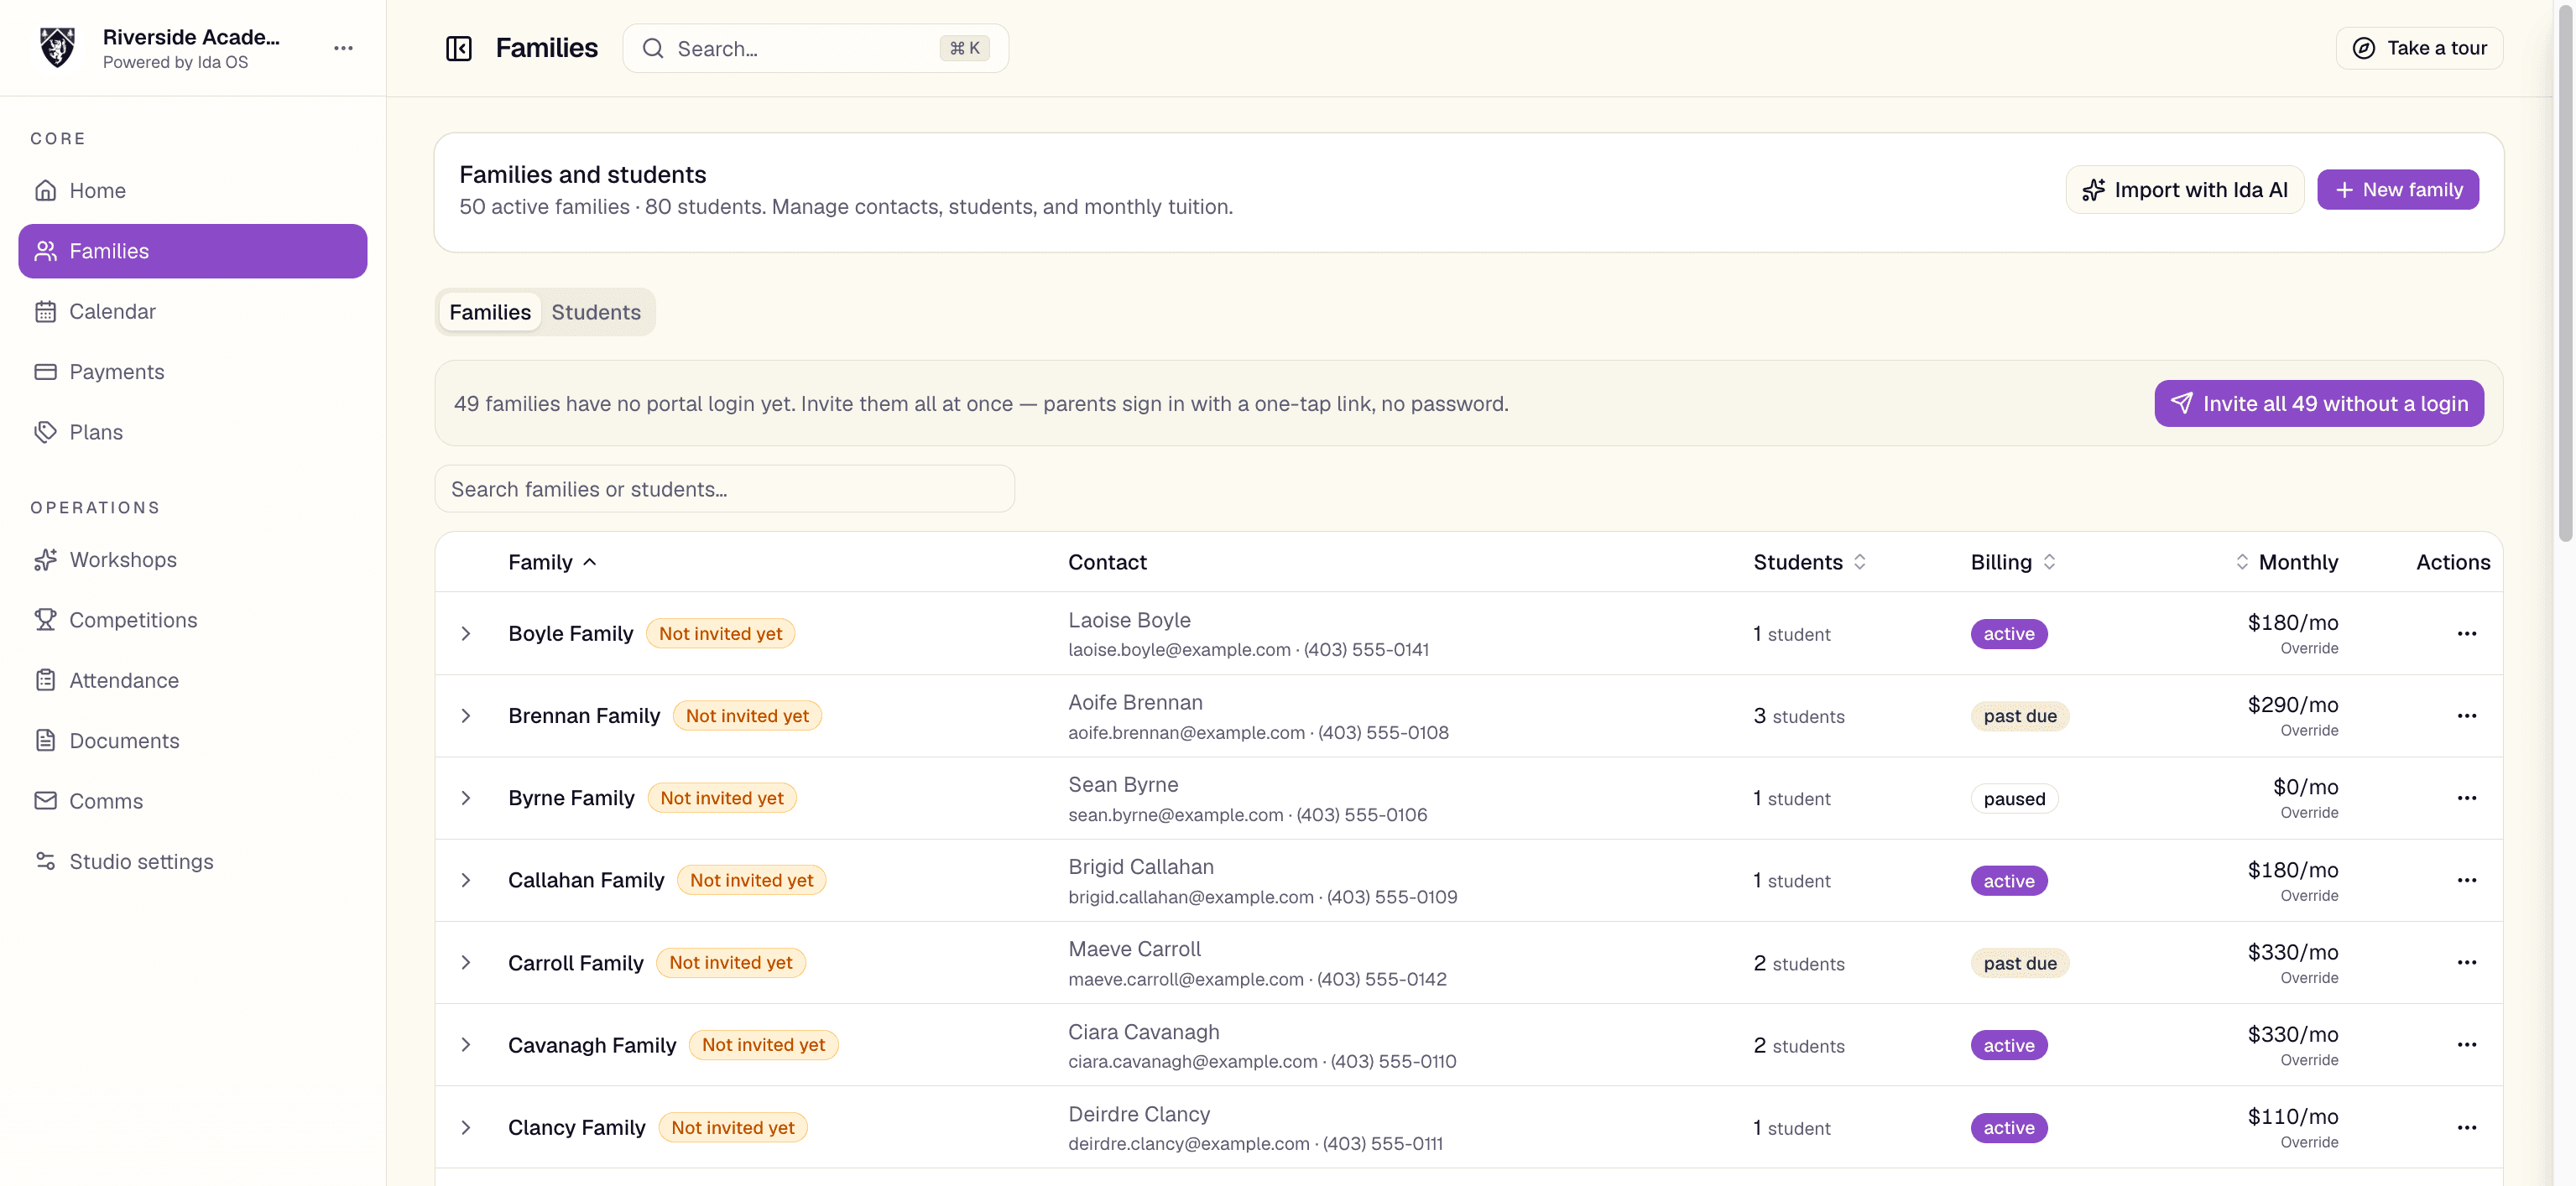Click the Plans tag icon
Image resolution: width=2576 pixels, height=1186 pixels.
(x=46, y=432)
